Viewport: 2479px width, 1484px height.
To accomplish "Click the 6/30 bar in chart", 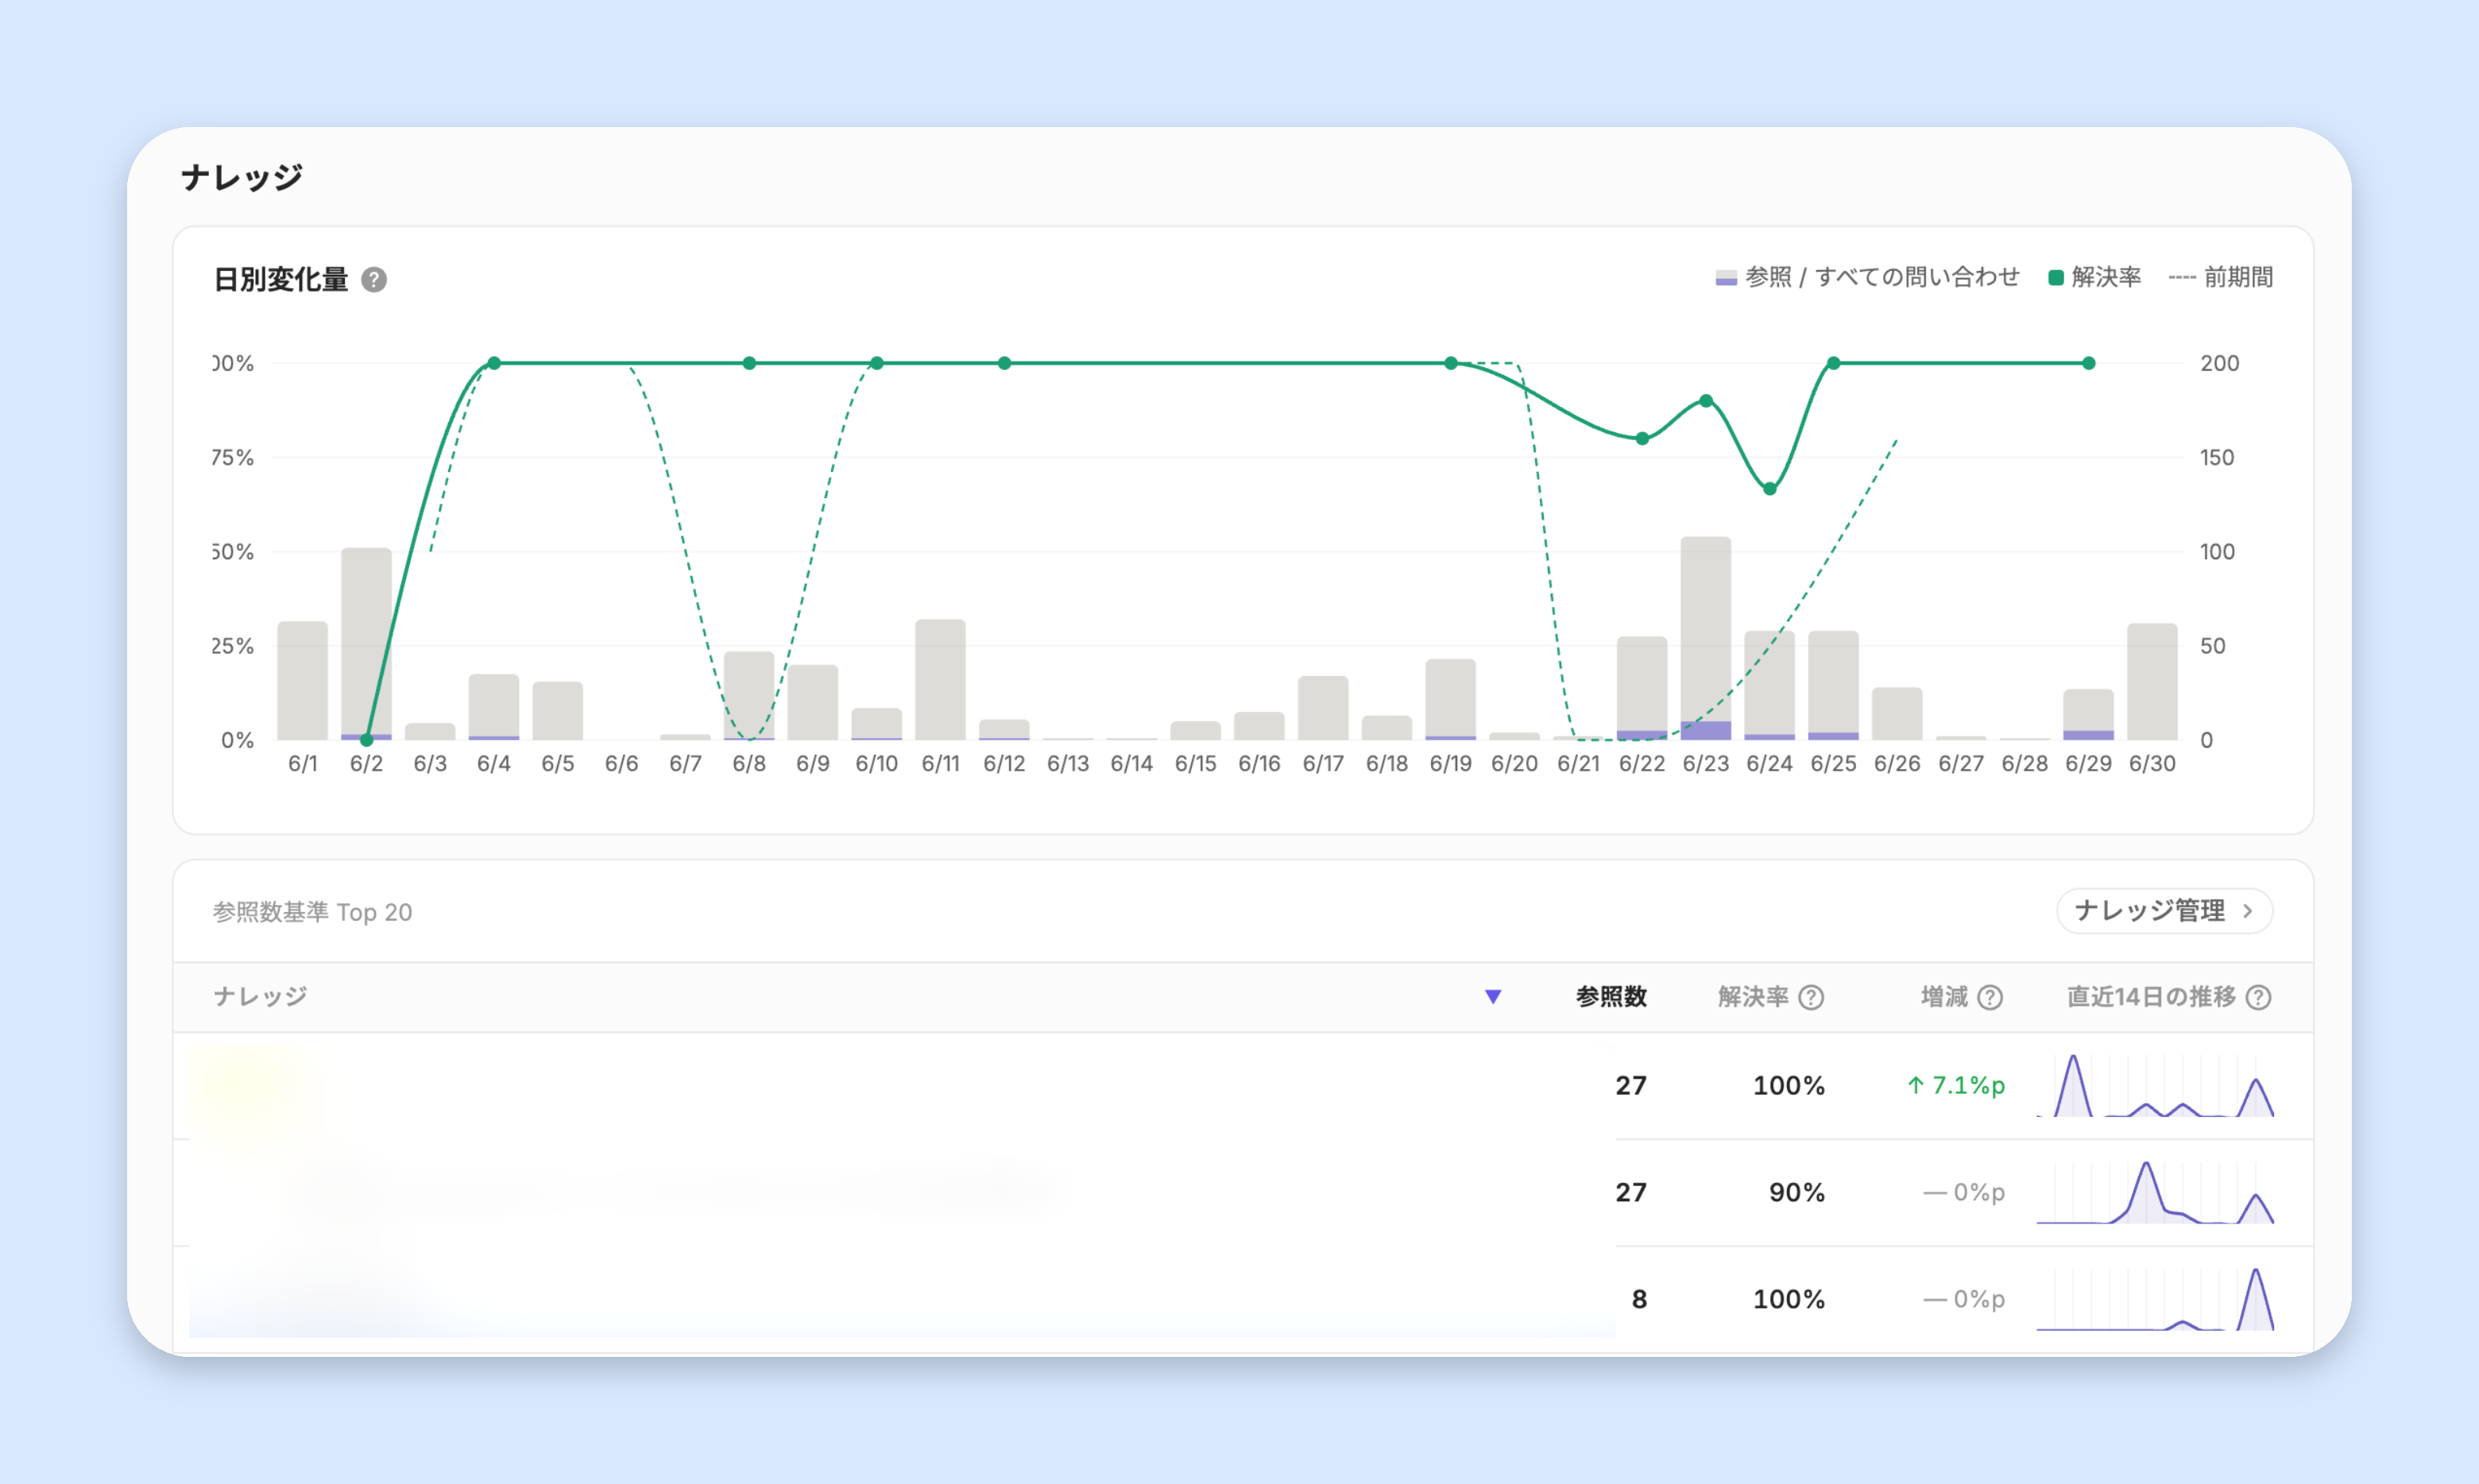I will 2152,681.
